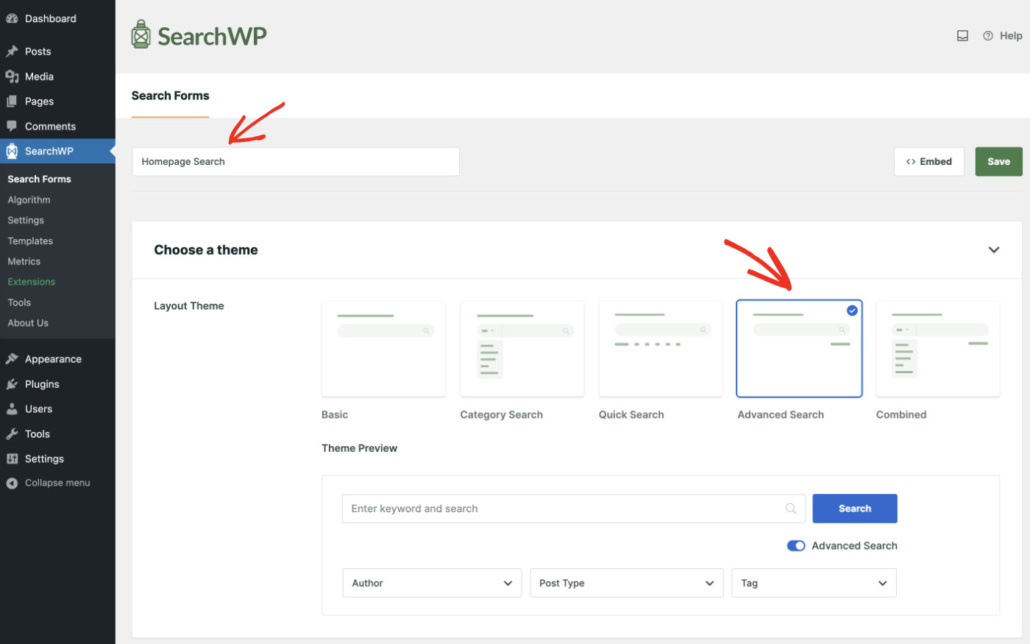
Task: Click the Homepage Search name field
Action: [295, 161]
